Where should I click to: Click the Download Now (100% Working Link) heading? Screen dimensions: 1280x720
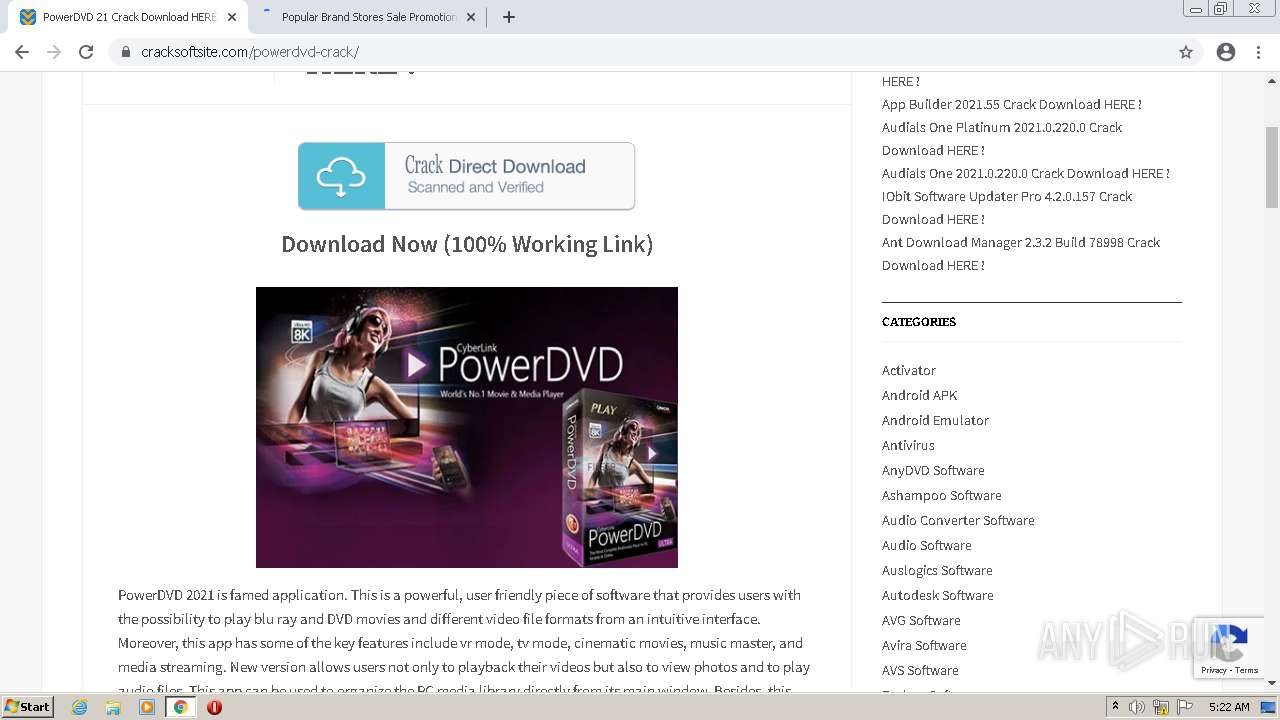467,244
